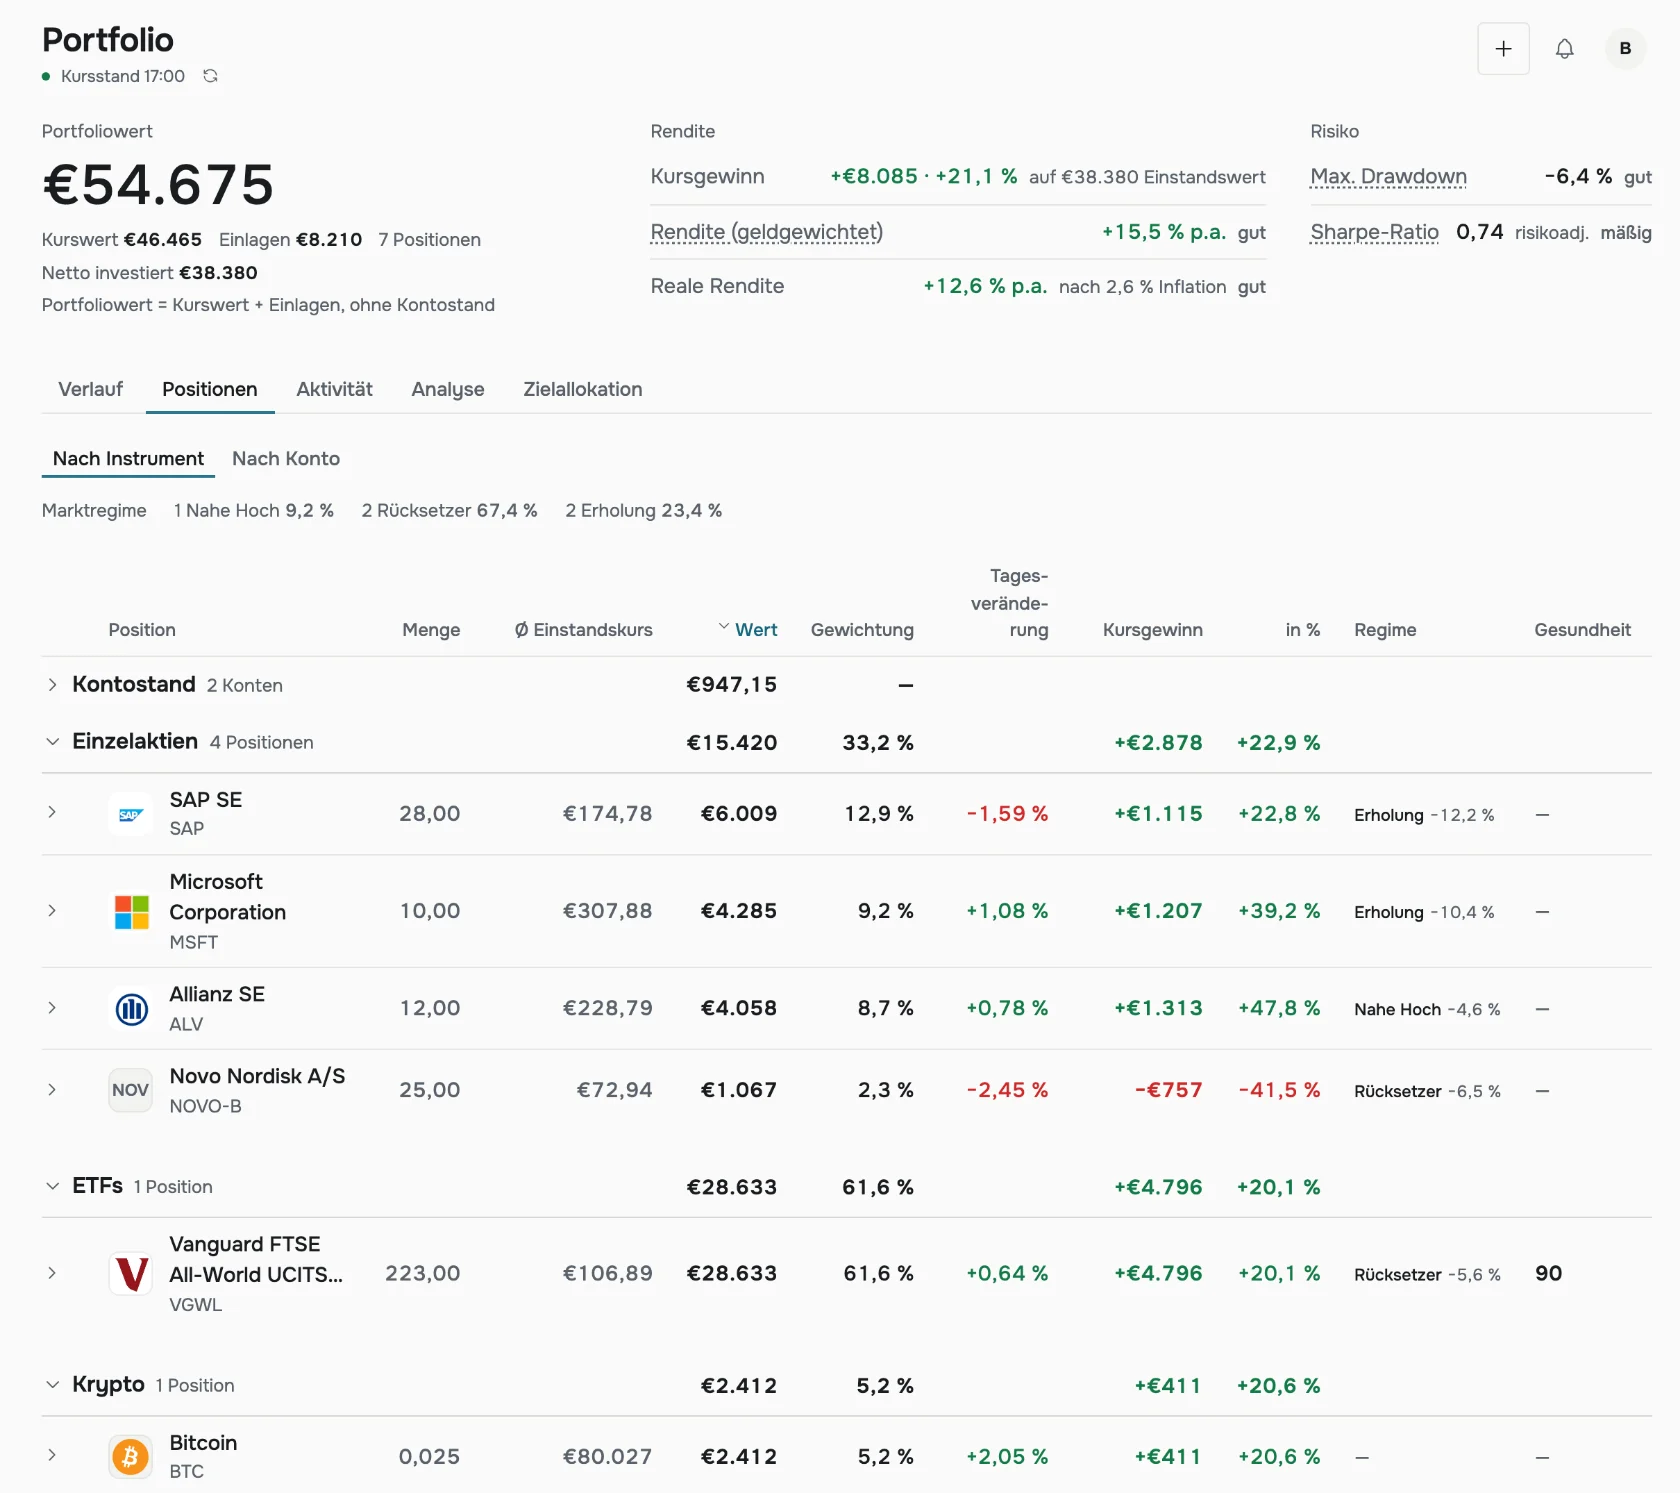Expand the Bitcoin row

point(52,1455)
